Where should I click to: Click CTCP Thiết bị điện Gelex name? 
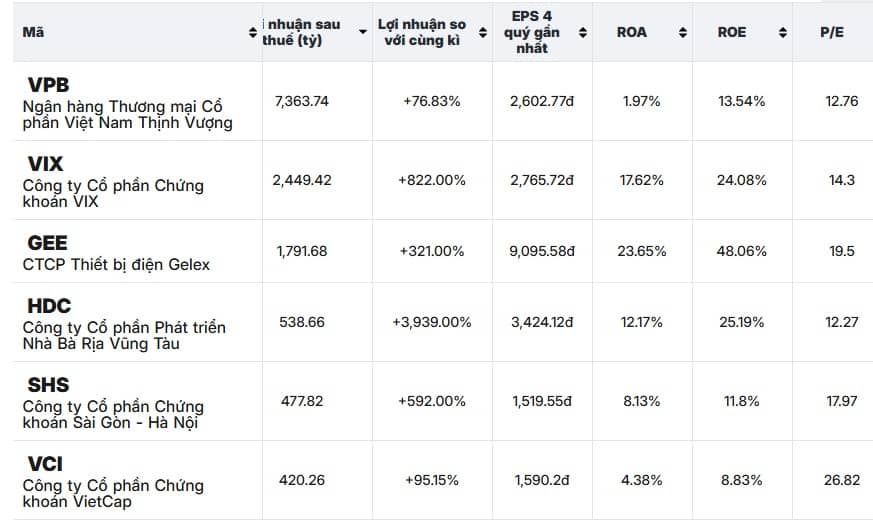[116, 265]
